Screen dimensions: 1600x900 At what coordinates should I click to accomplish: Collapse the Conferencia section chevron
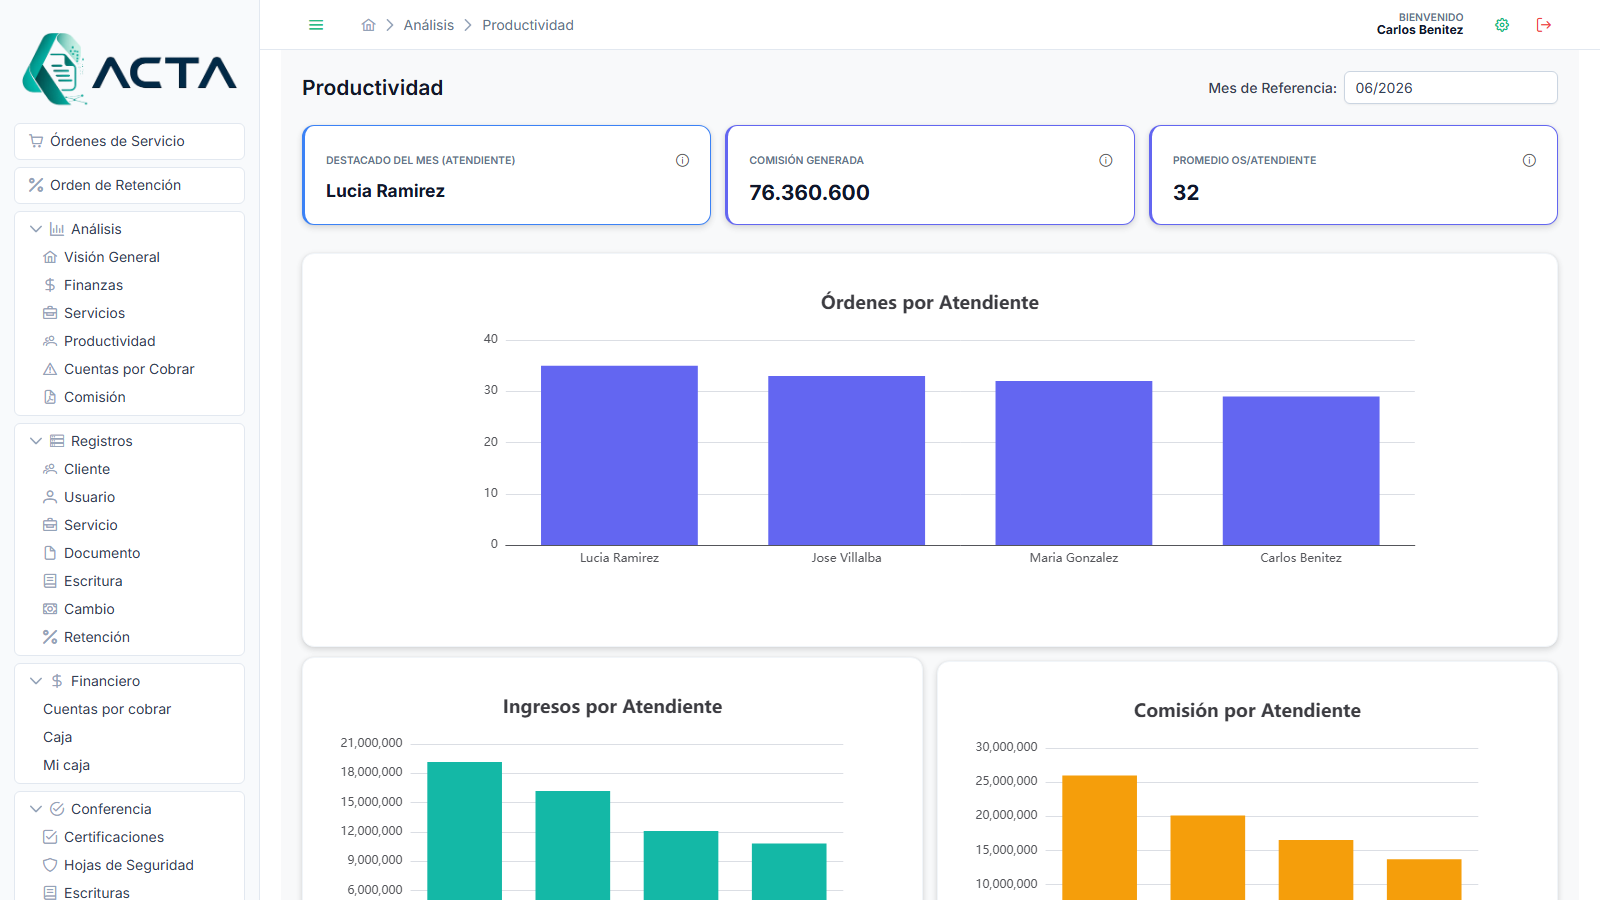pyautogui.click(x=36, y=809)
